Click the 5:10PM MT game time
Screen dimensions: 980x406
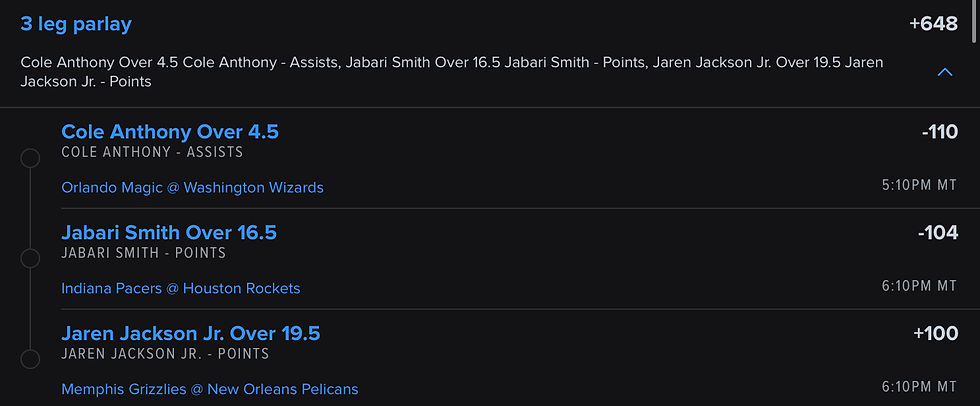919,186
